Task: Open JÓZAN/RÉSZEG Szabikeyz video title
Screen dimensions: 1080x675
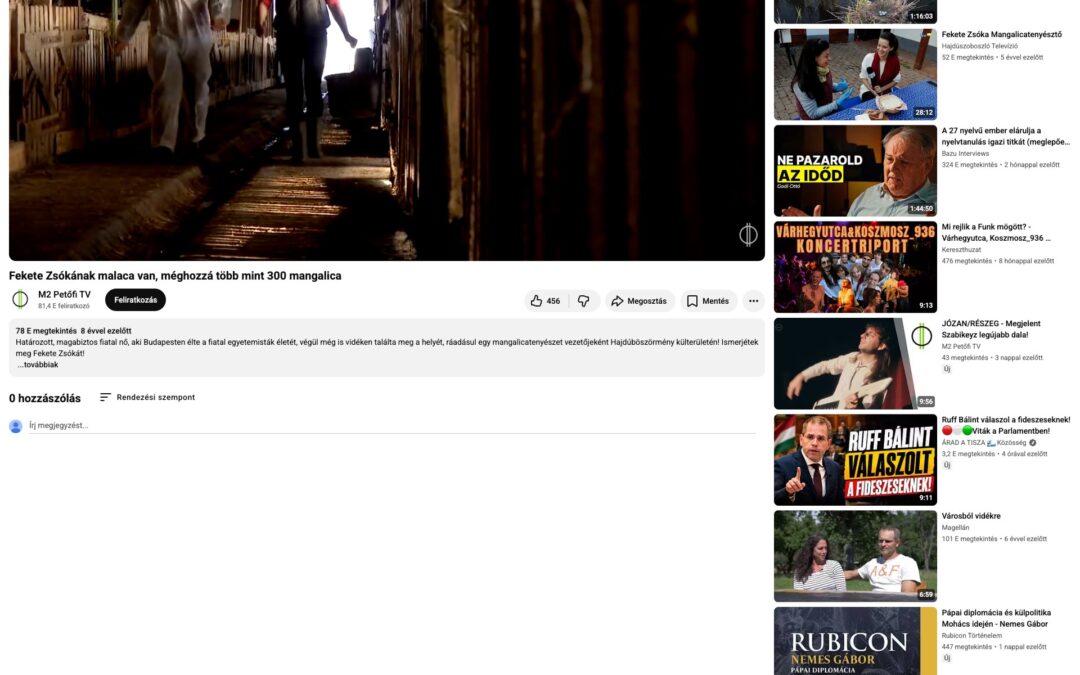Action: point(991,329)
